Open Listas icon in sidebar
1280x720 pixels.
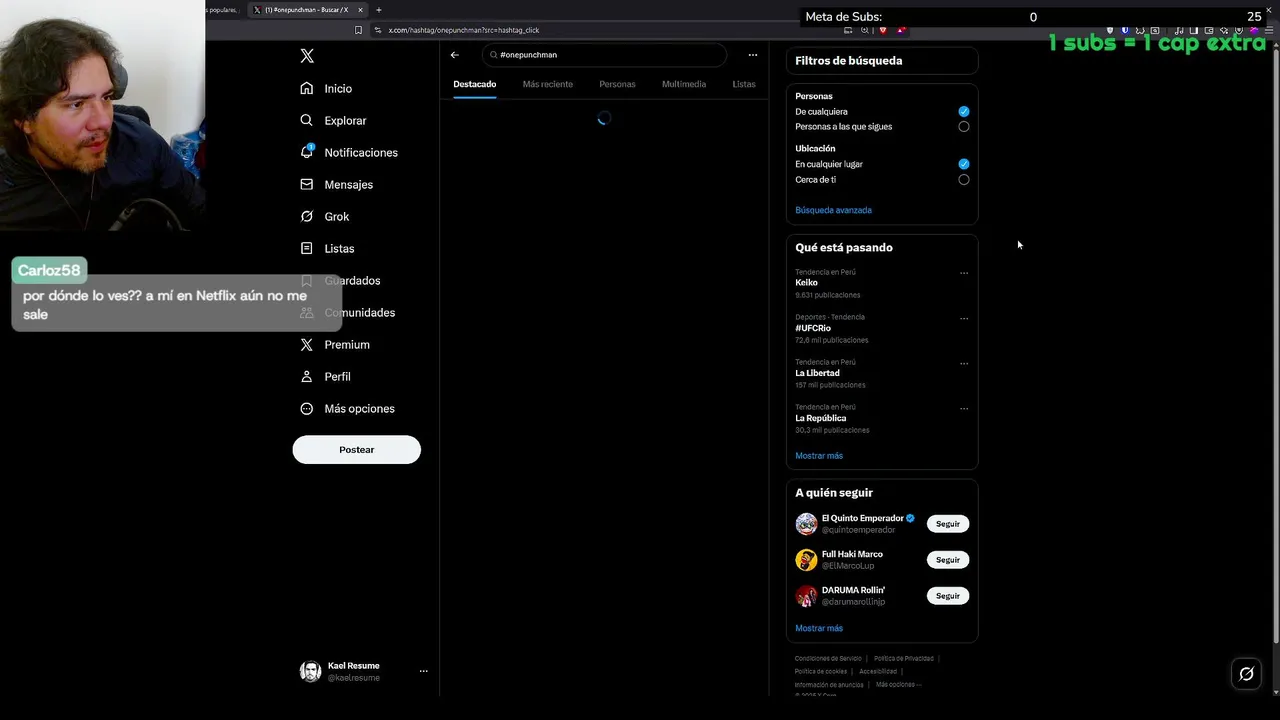point(307,248)
